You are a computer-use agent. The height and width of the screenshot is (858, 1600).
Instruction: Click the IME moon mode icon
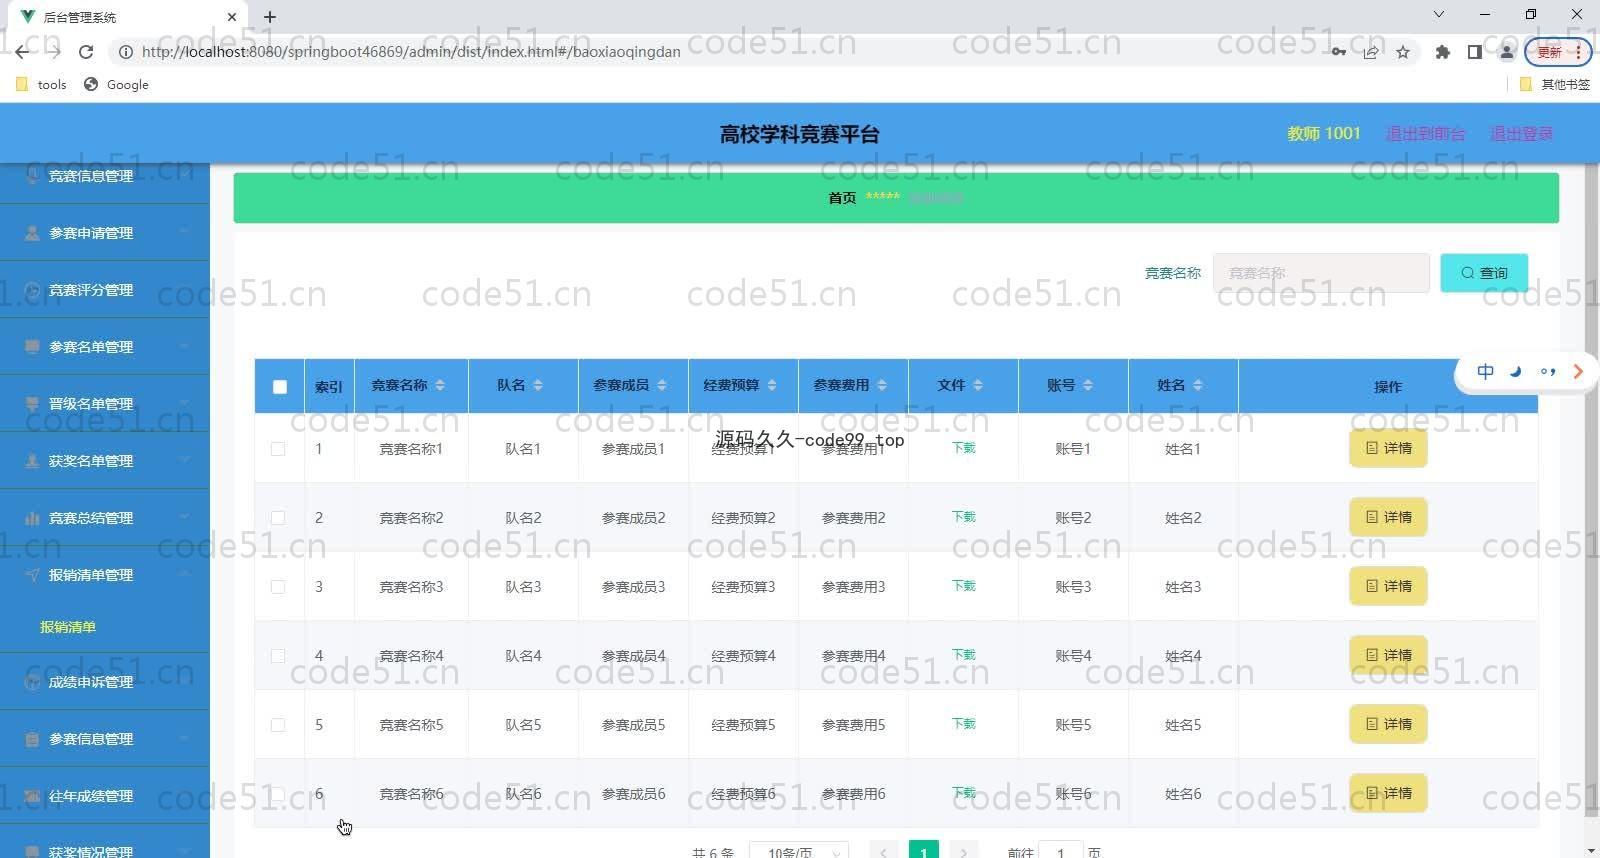[x=1516, y=372]
